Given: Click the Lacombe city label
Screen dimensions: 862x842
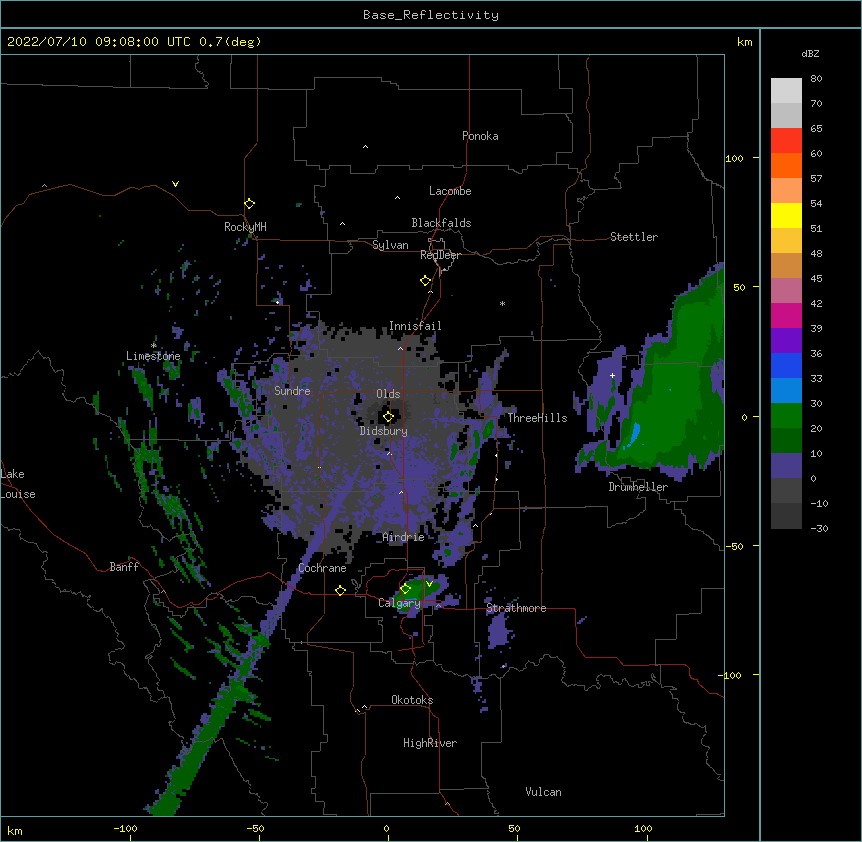Looking at the screenshot, I should [x=450, y=191].
